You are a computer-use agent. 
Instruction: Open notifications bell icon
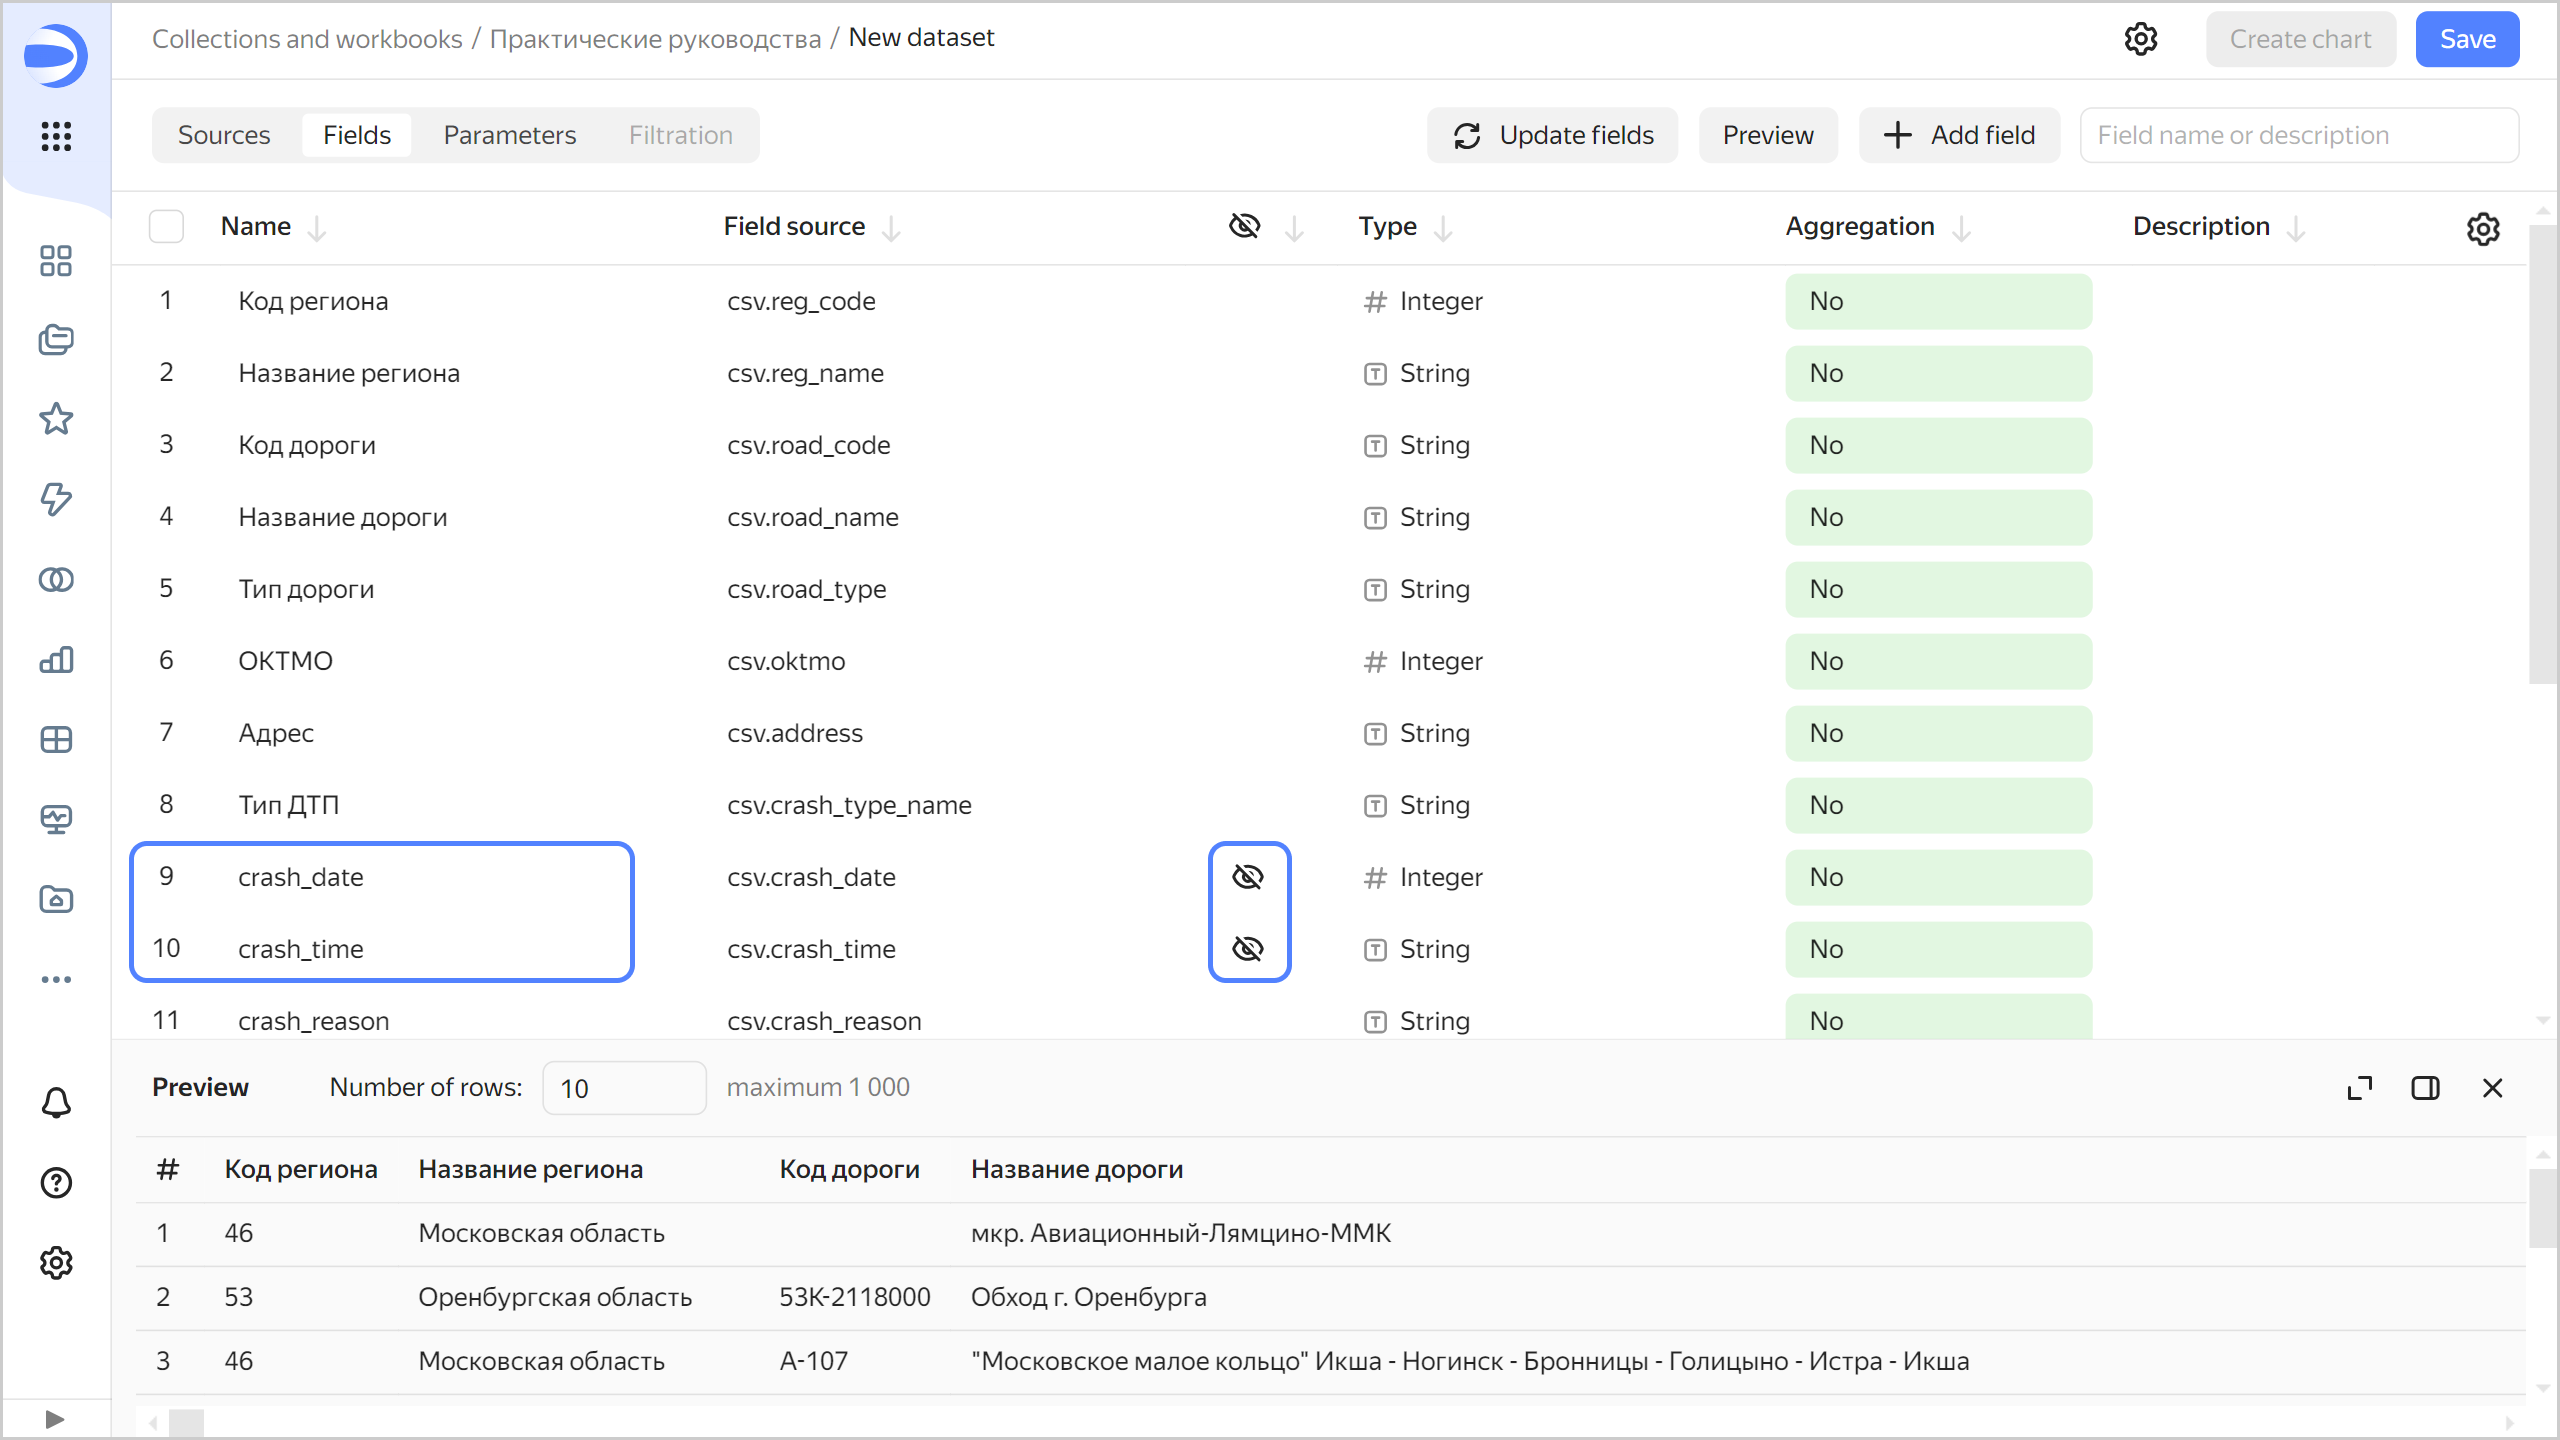(56, 1103)
